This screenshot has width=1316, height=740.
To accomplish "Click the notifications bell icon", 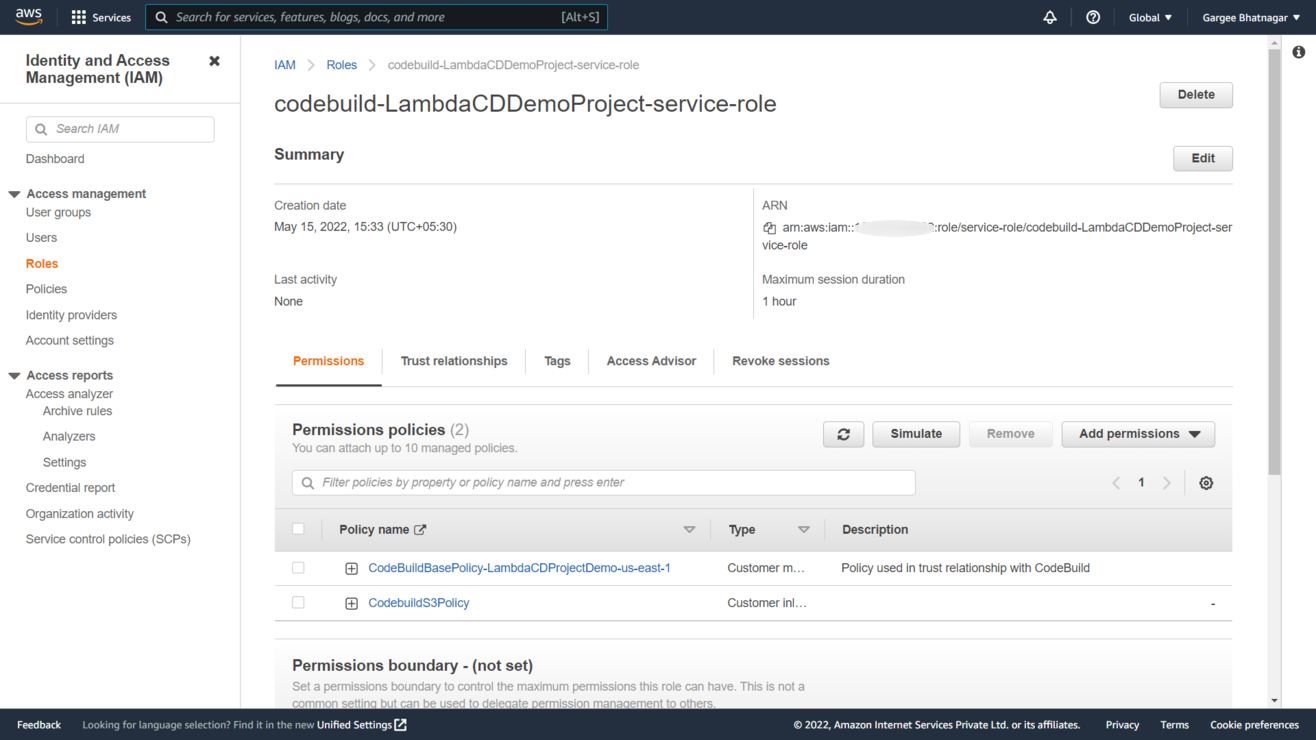I will (x=1049, y=17).
